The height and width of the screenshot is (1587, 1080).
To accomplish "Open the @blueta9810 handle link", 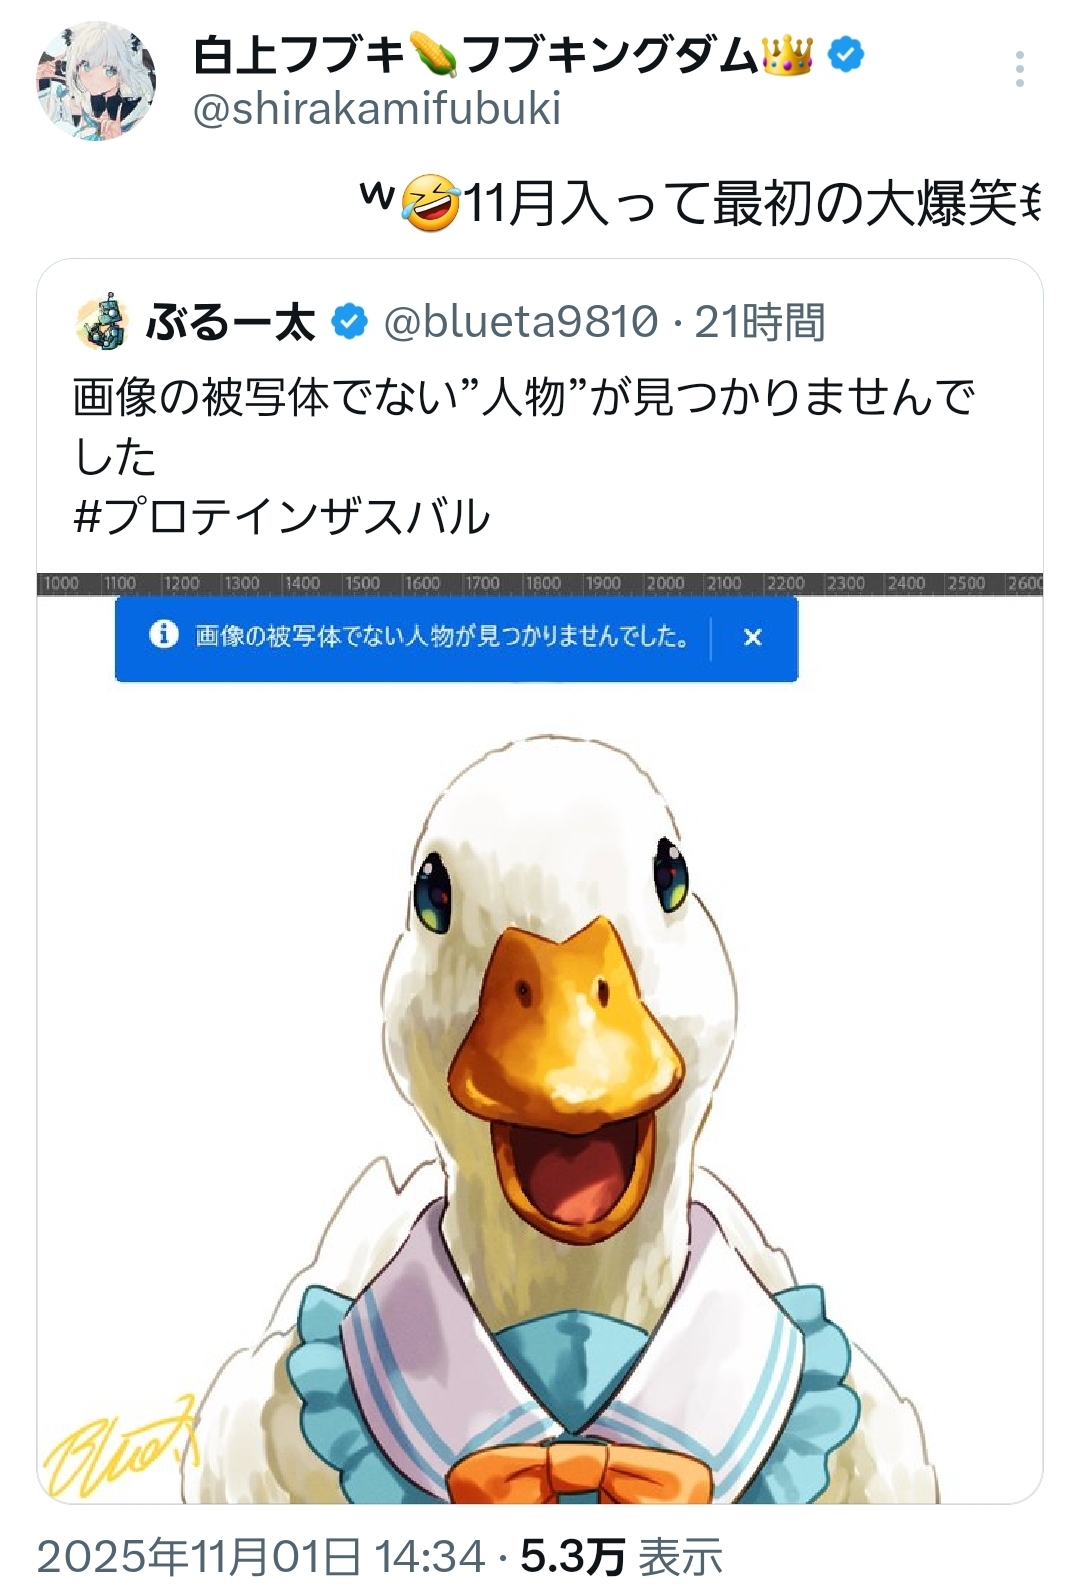I will point(521,322).
